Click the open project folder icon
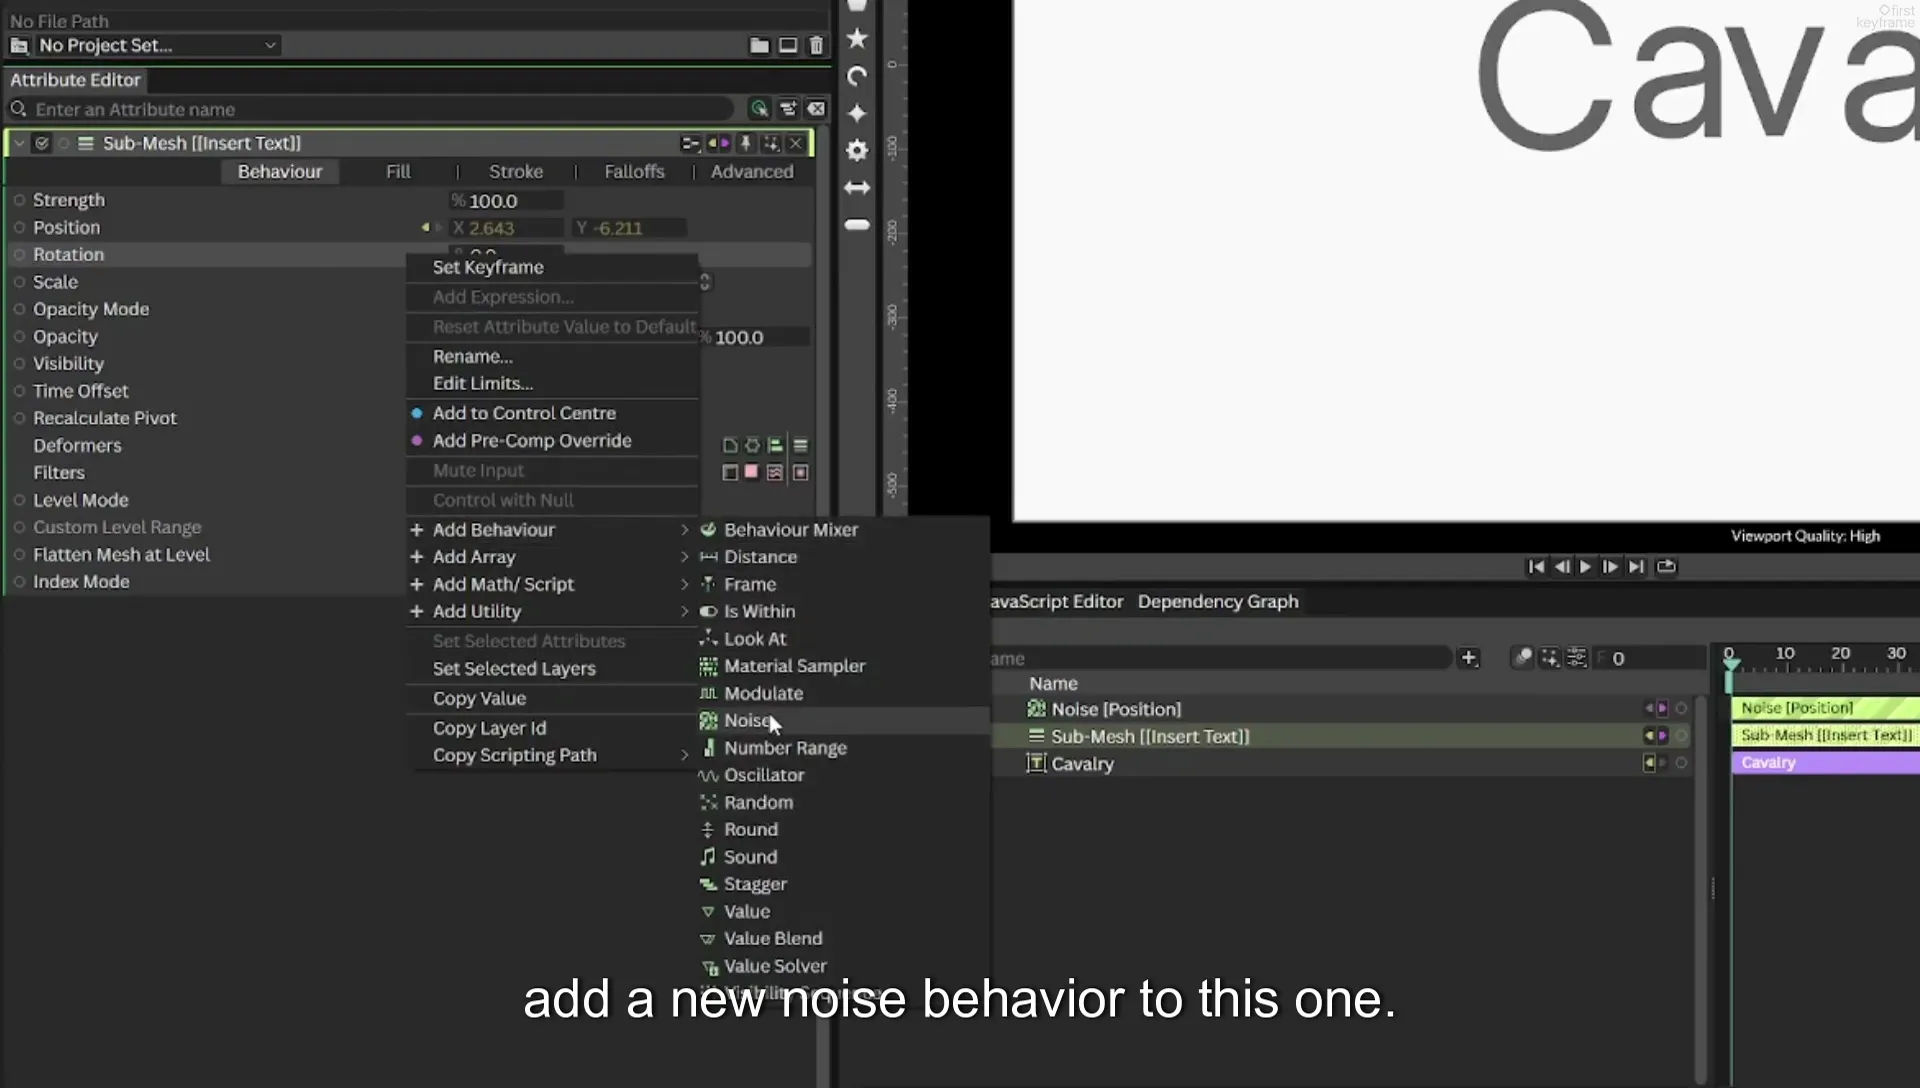This screenshot has width=1920, height=1088. click(x=760, y=45)
